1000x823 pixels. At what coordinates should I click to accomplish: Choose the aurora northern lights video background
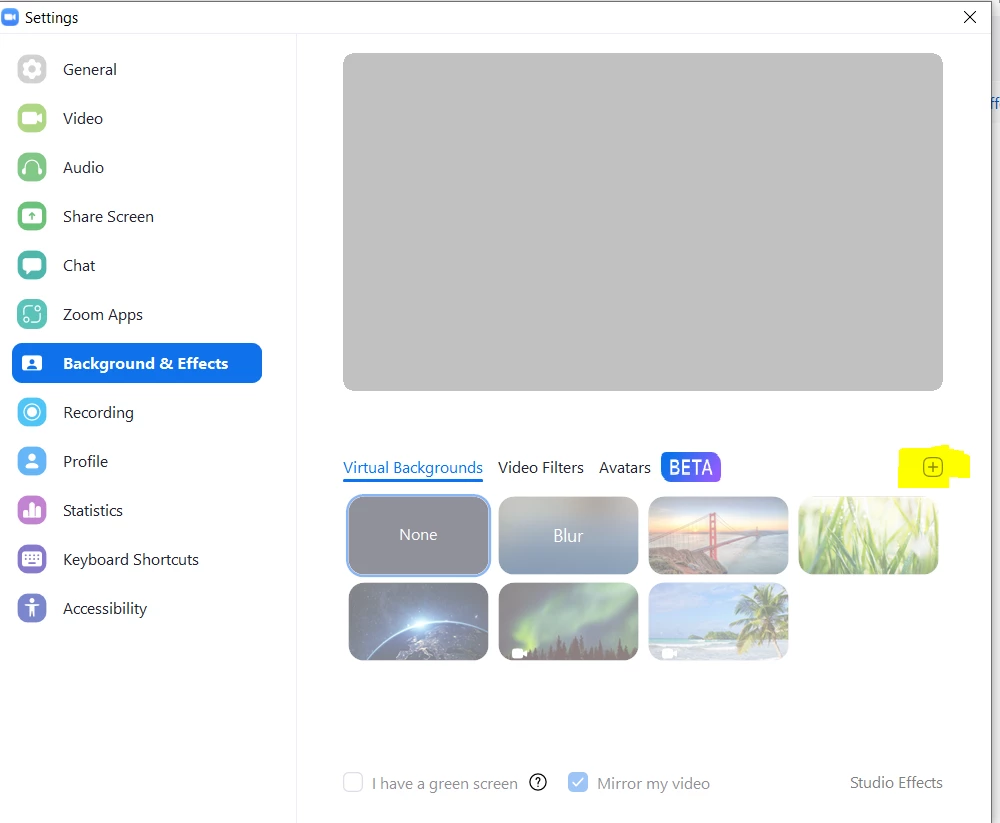tap(568, 621)
